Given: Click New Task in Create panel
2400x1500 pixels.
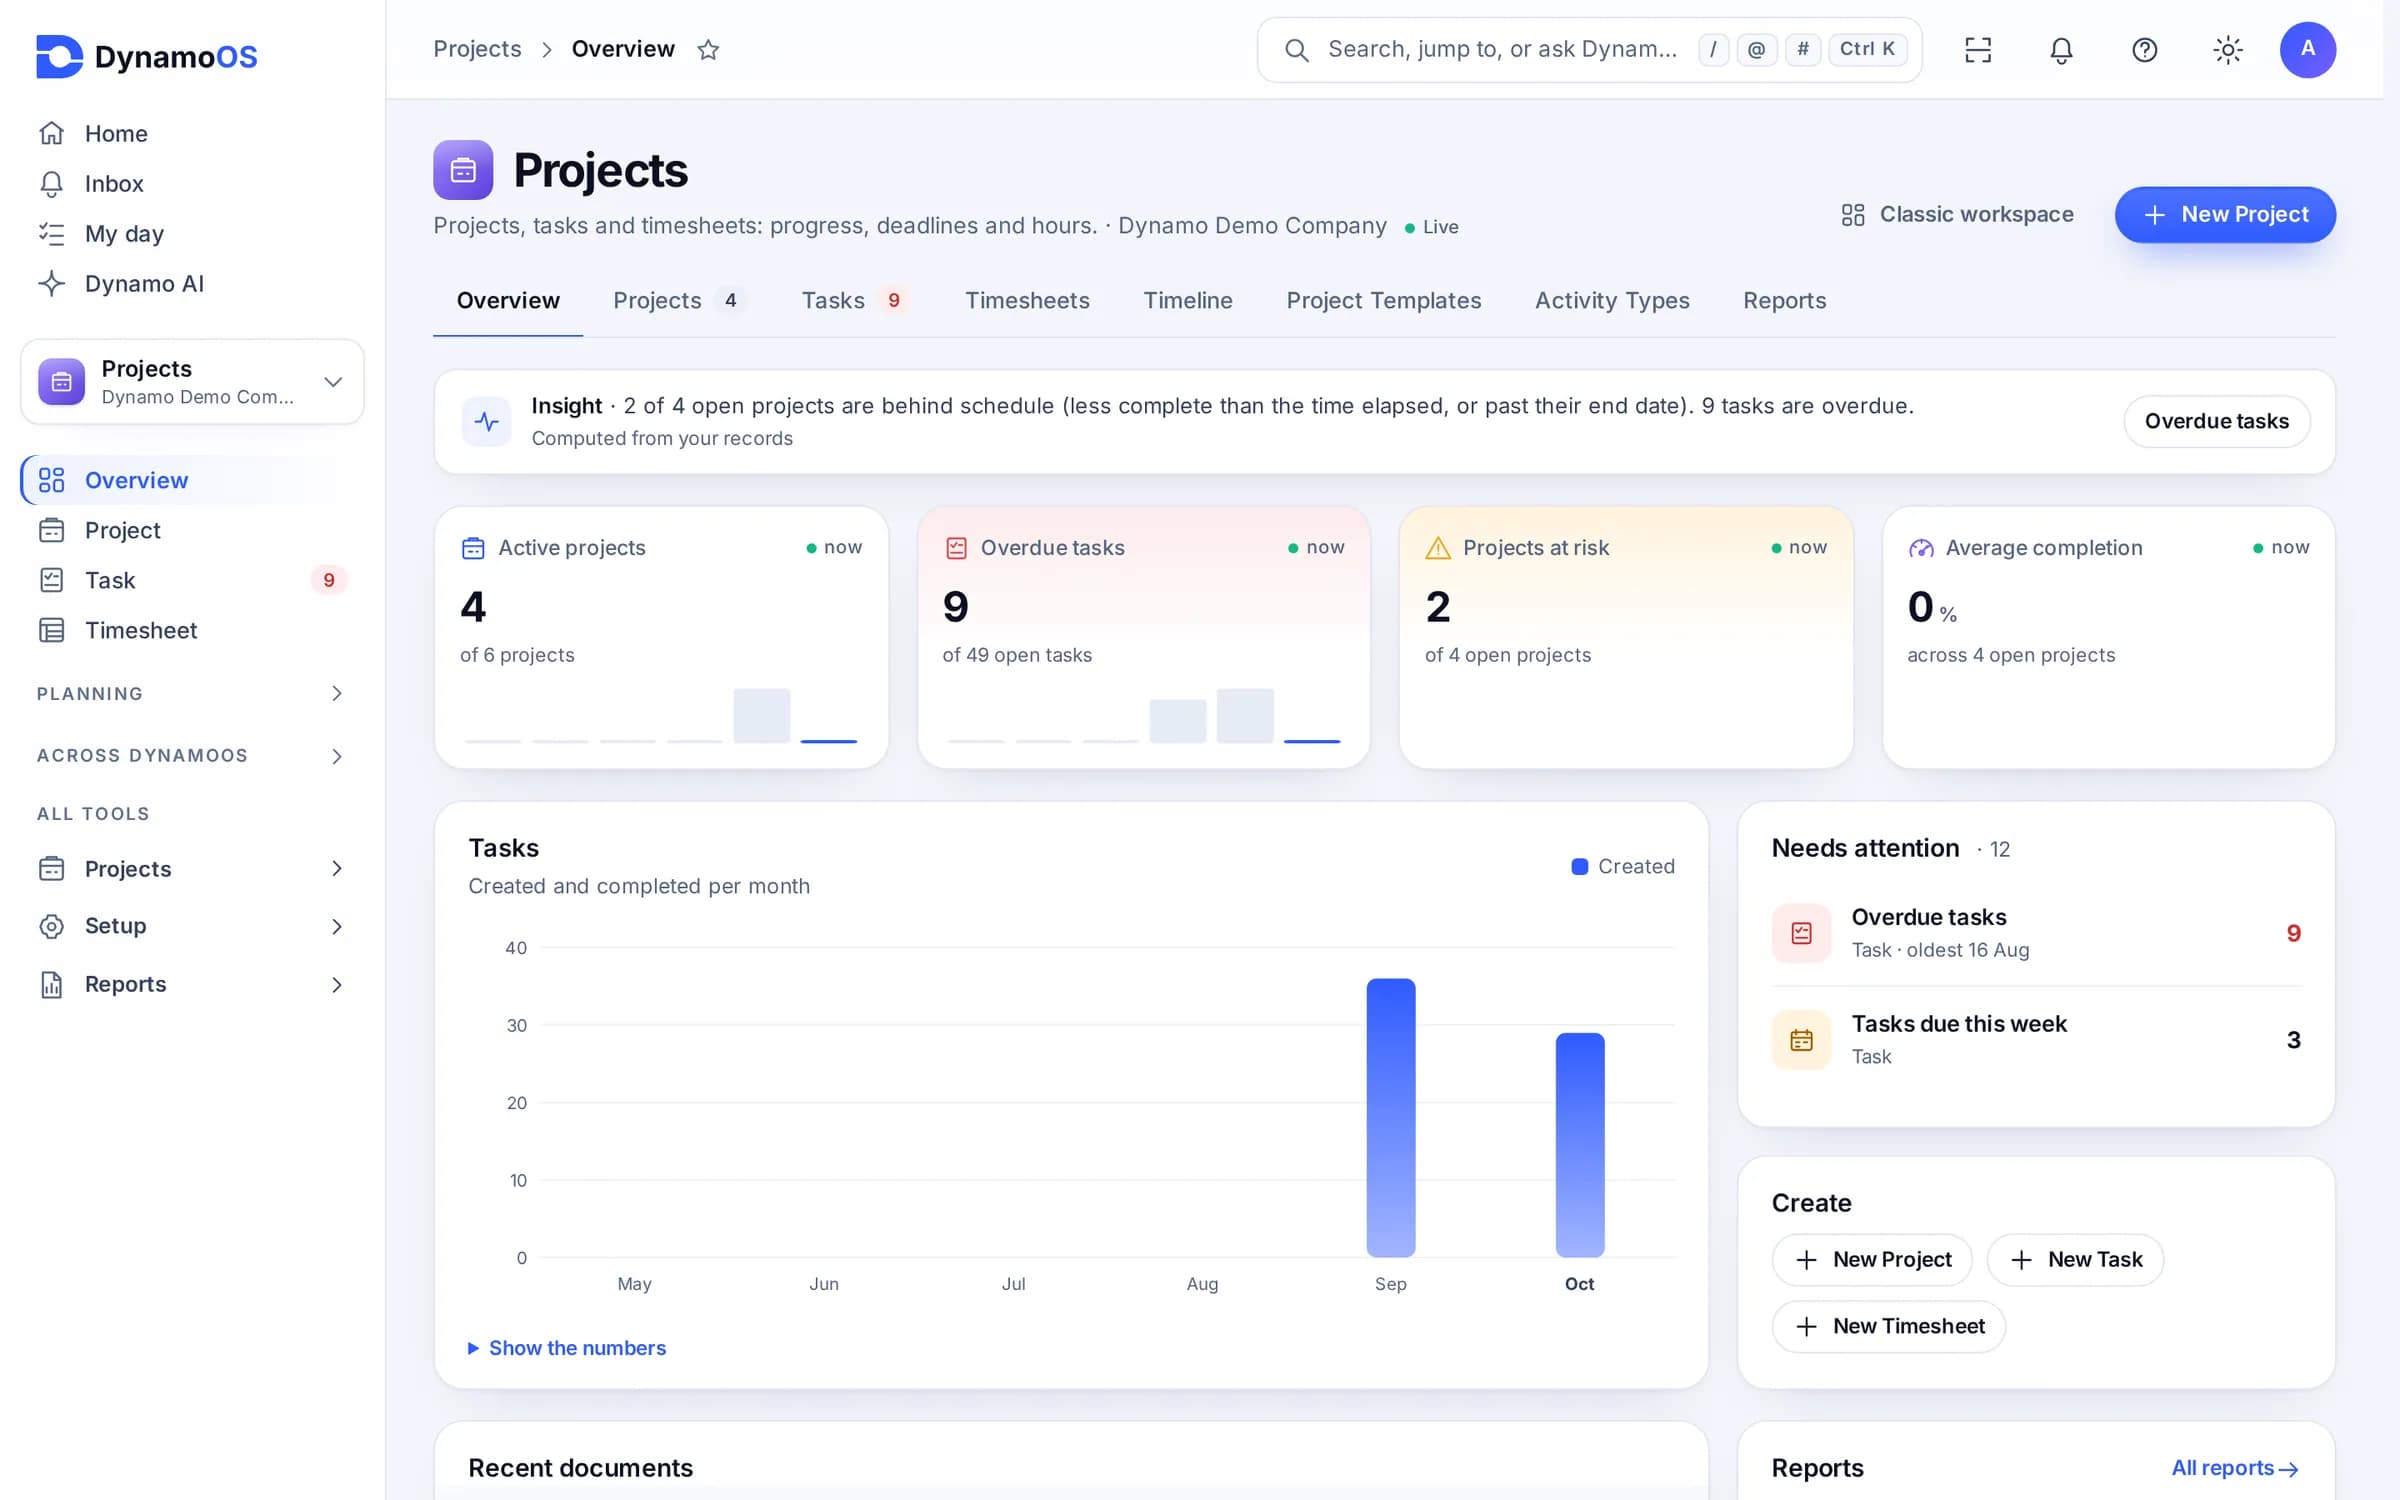Looking at the screenshot, I should point(2075,1260).
